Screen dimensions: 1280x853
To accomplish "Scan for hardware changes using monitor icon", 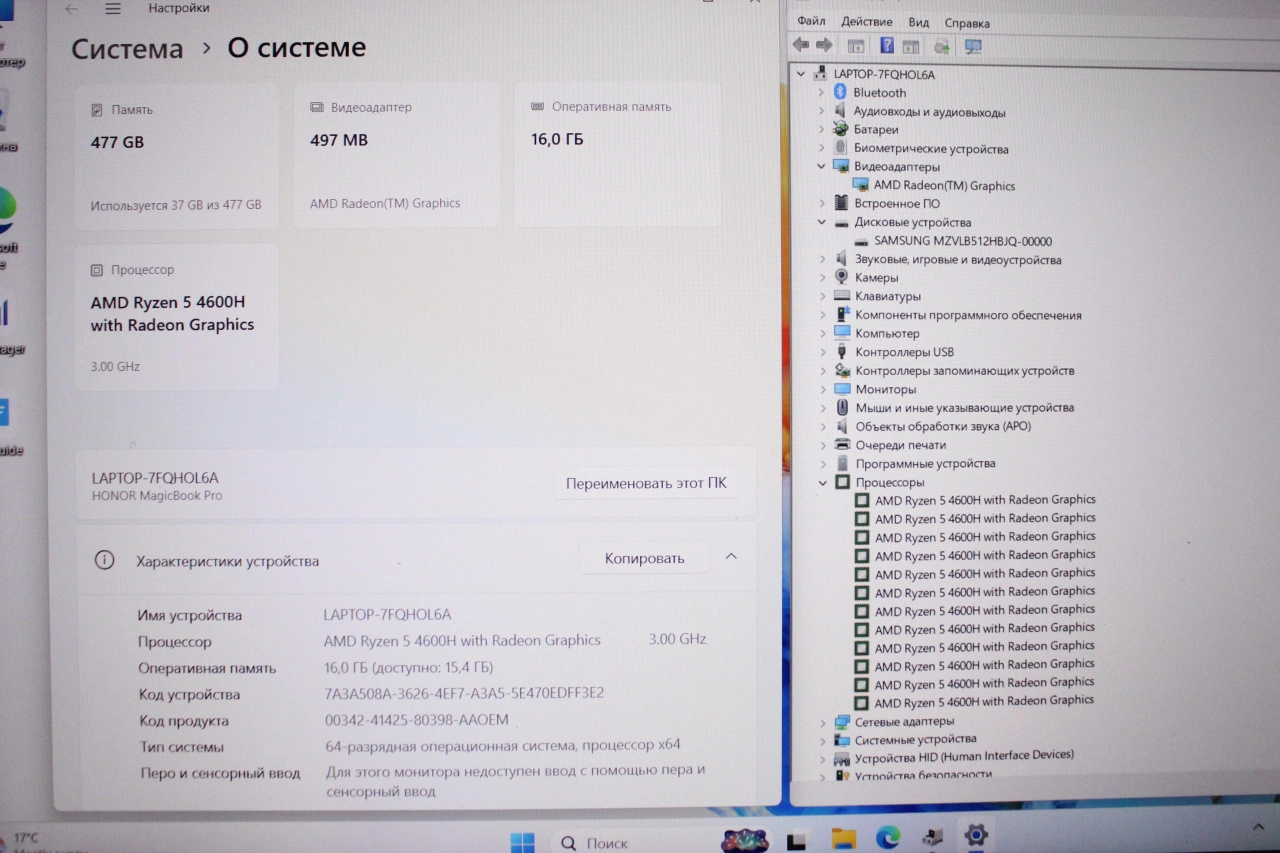I will [x=973, y=46].
